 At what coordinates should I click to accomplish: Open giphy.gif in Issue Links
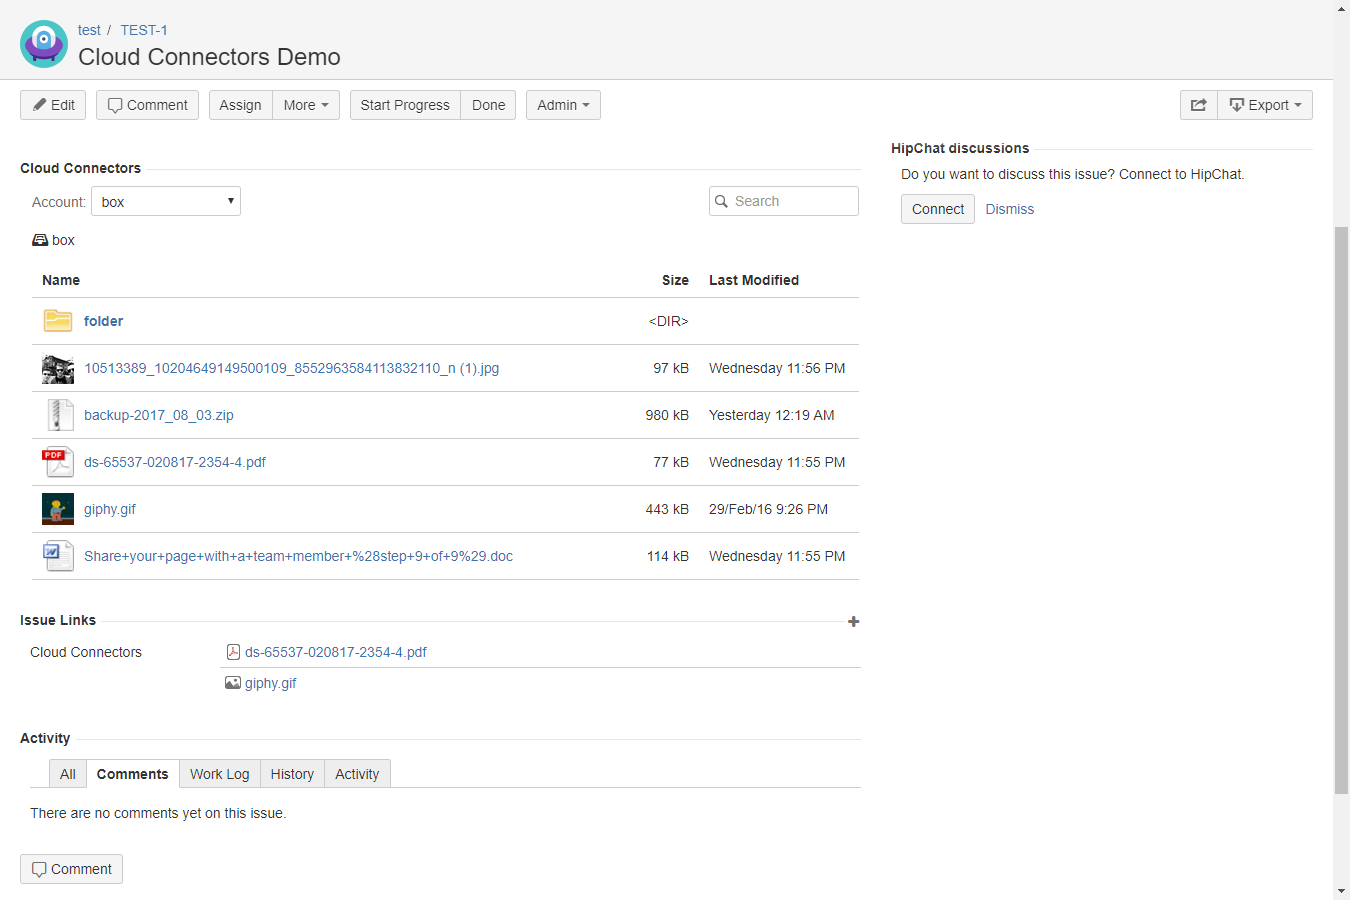pyautogui.click(x=271, y=683)
